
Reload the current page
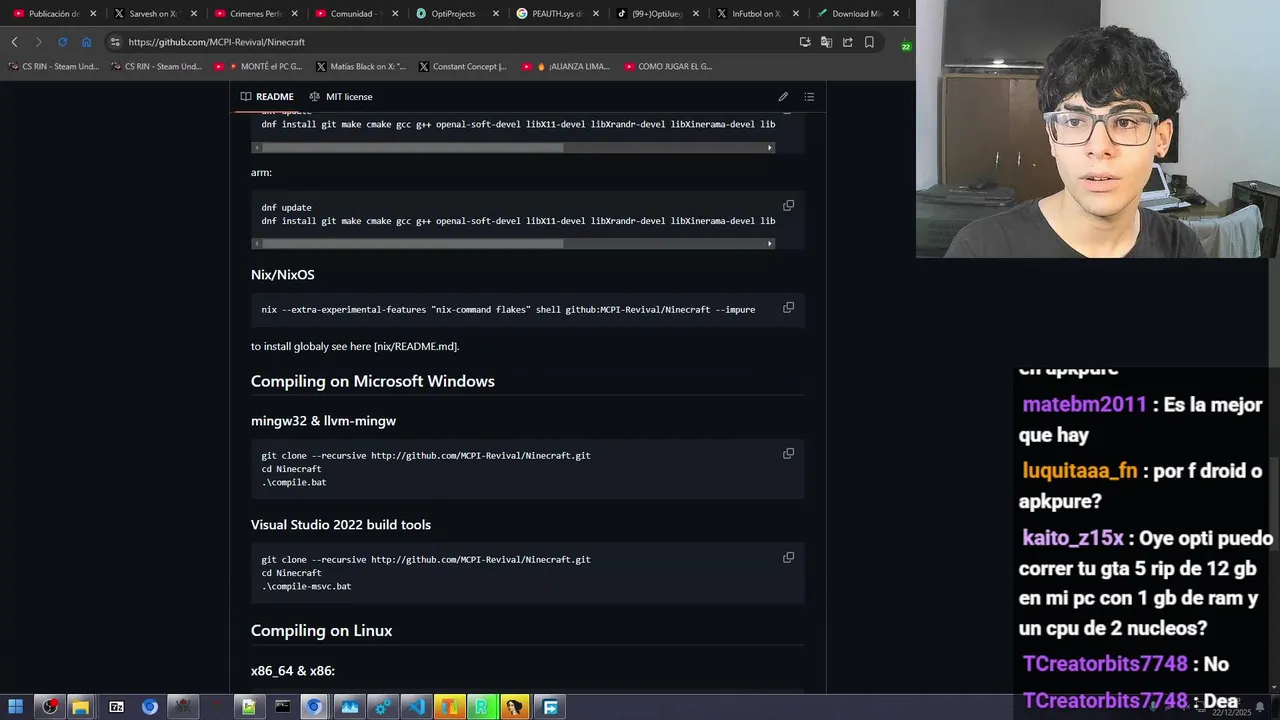62,42
